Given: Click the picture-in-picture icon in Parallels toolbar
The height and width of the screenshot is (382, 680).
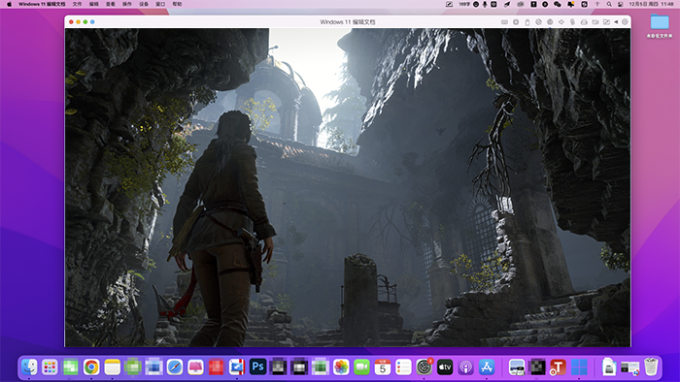Looking at the screenshot, I should tap(607, 22).
